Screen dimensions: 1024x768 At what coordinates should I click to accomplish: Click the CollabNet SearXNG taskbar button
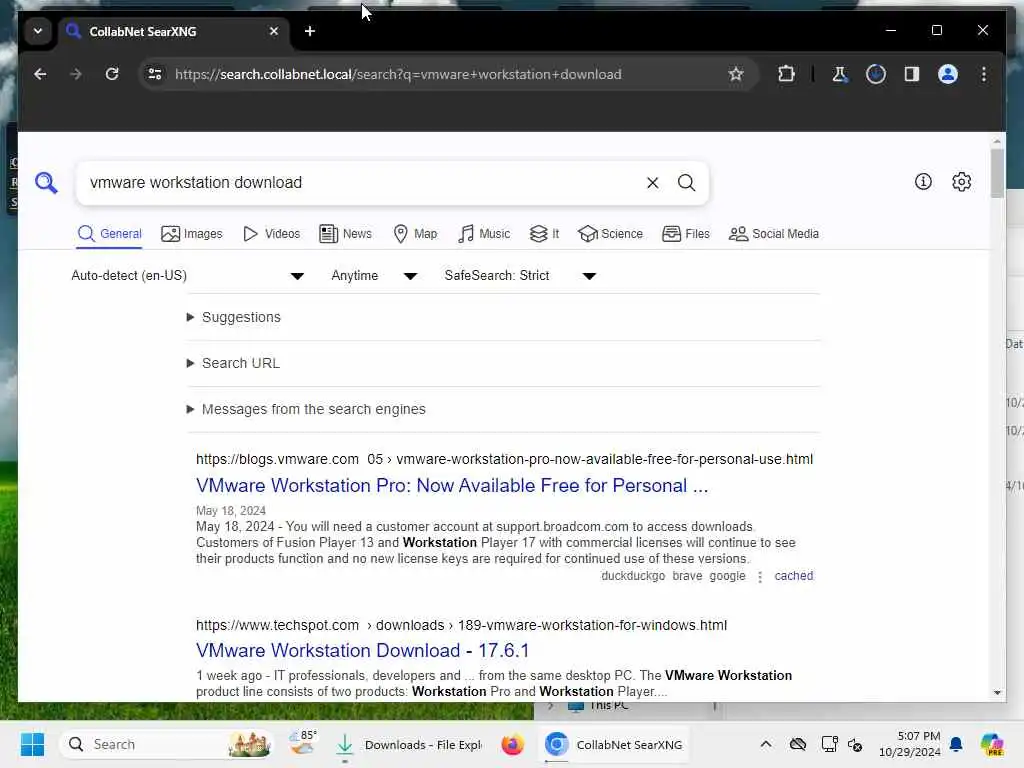[x=615, y=744]
